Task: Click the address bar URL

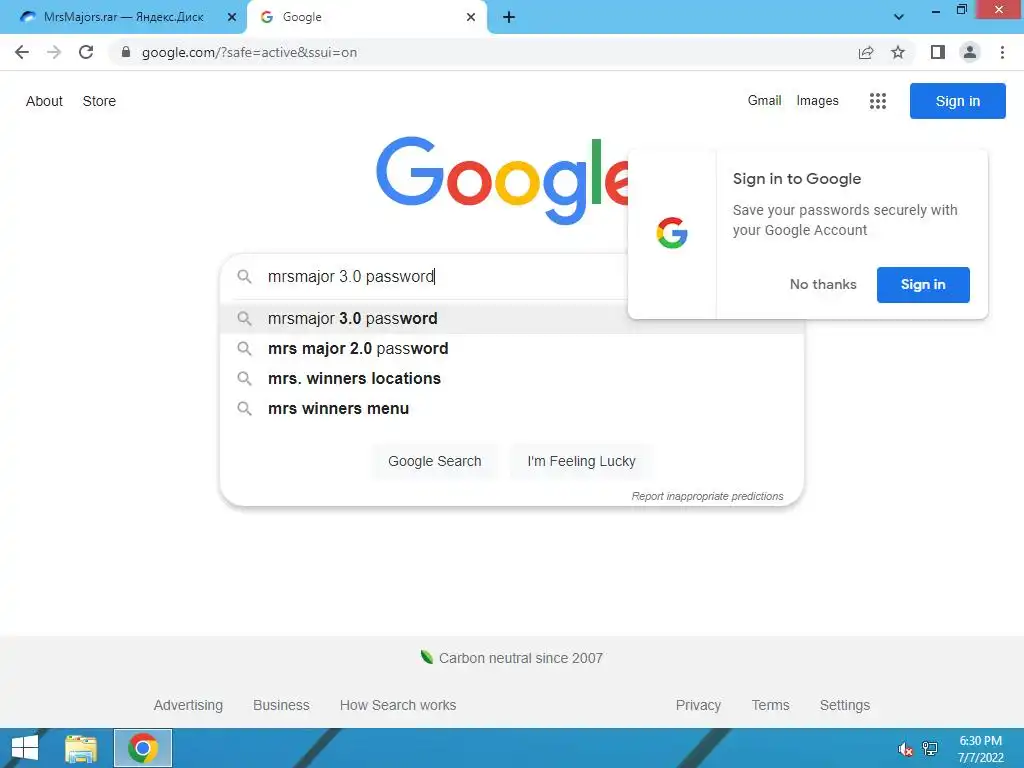Action: click(x=249, y=52)
